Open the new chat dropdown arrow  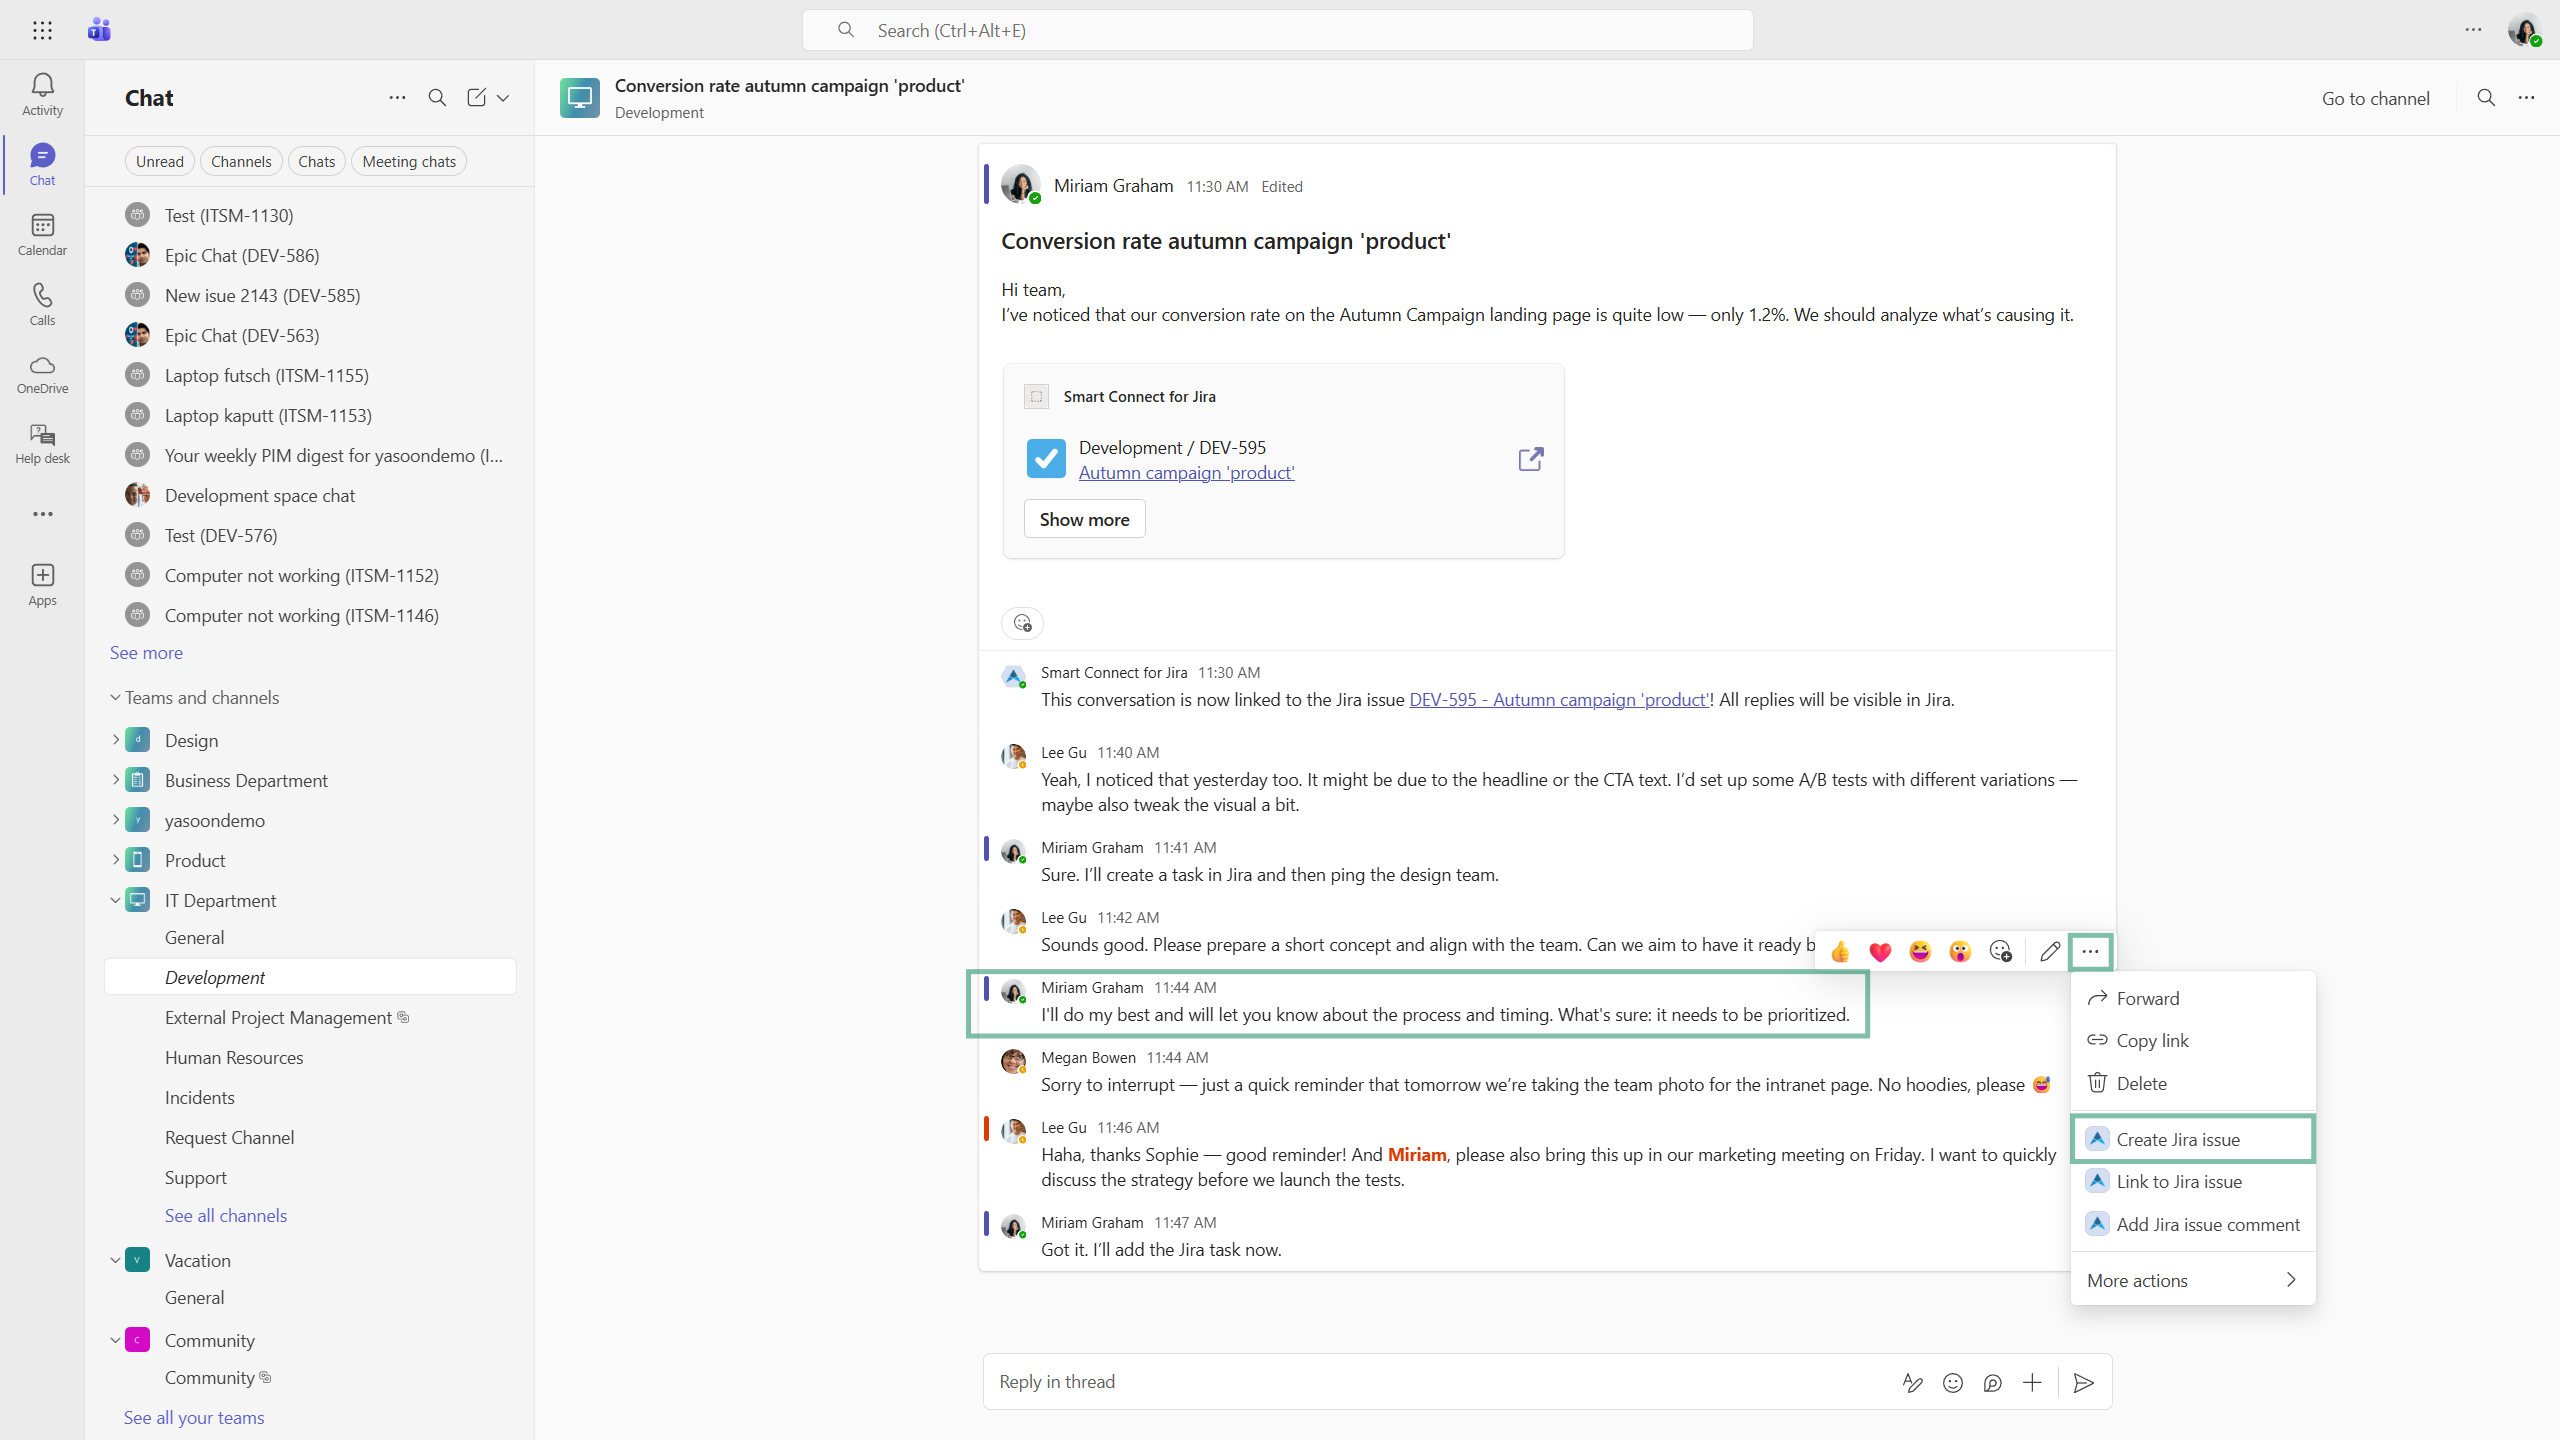pos(503,98)
